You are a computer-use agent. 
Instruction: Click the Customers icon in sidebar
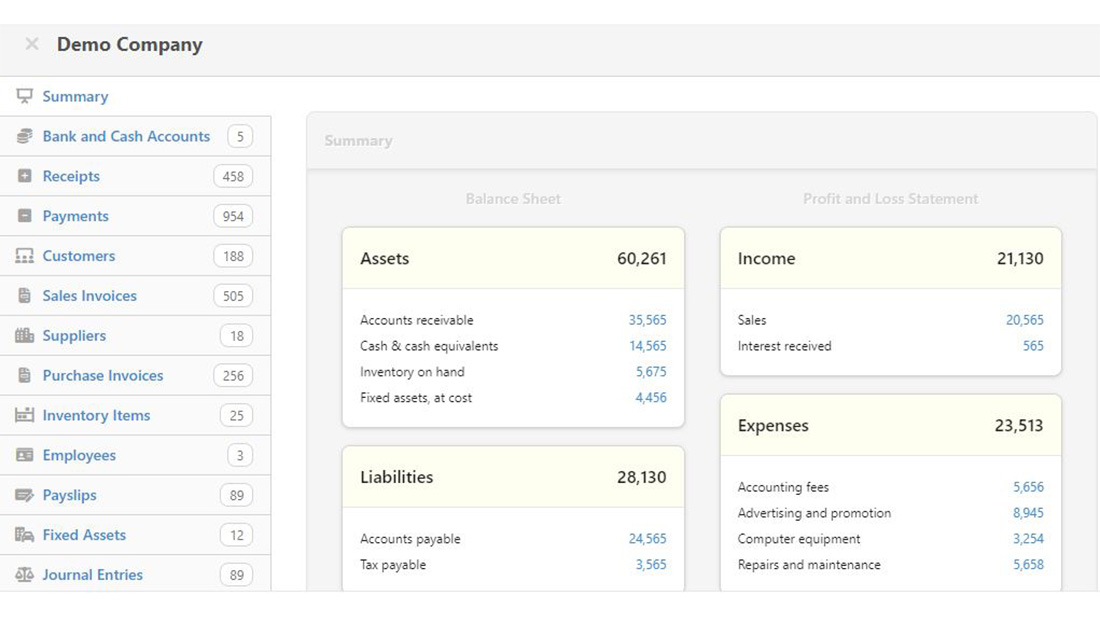pyautogui.click(x=25, y=256)
